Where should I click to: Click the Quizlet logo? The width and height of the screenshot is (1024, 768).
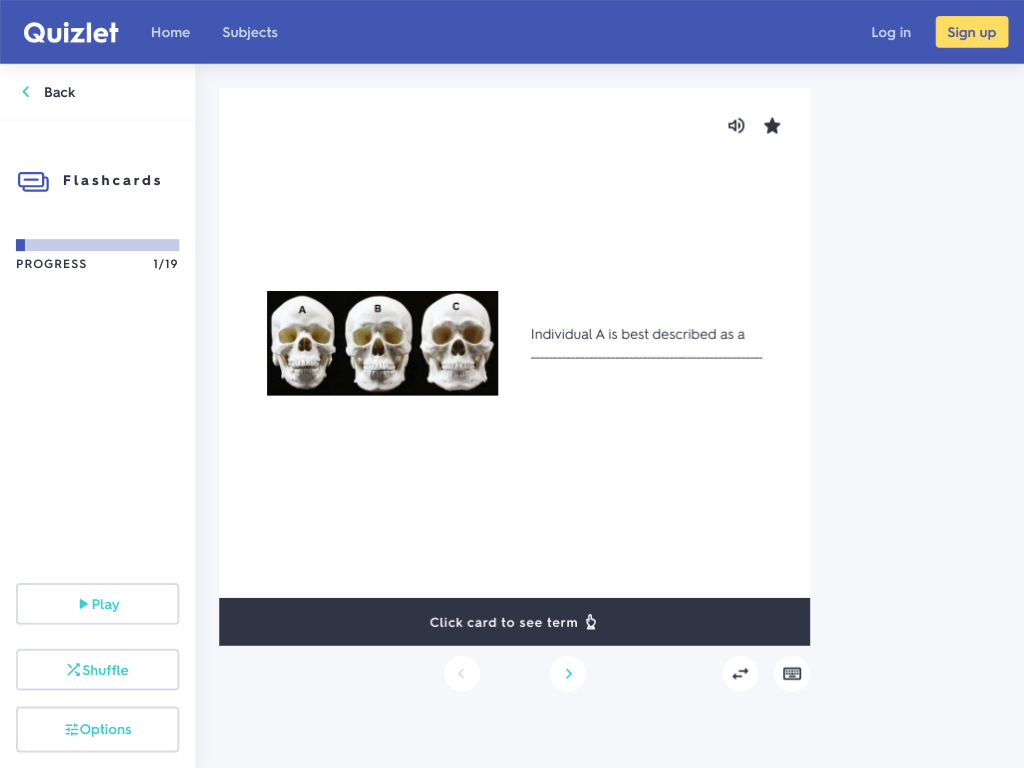point(71,32)
